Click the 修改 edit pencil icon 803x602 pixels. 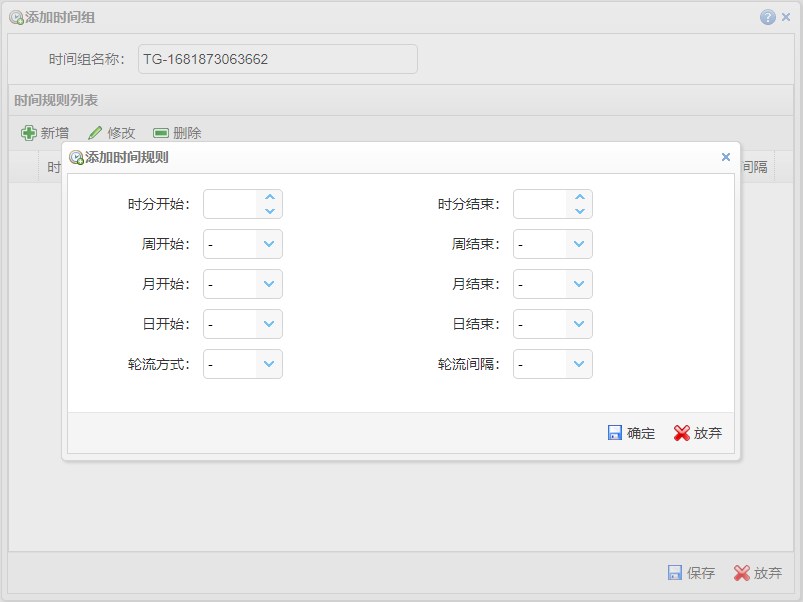click(95, 133)
